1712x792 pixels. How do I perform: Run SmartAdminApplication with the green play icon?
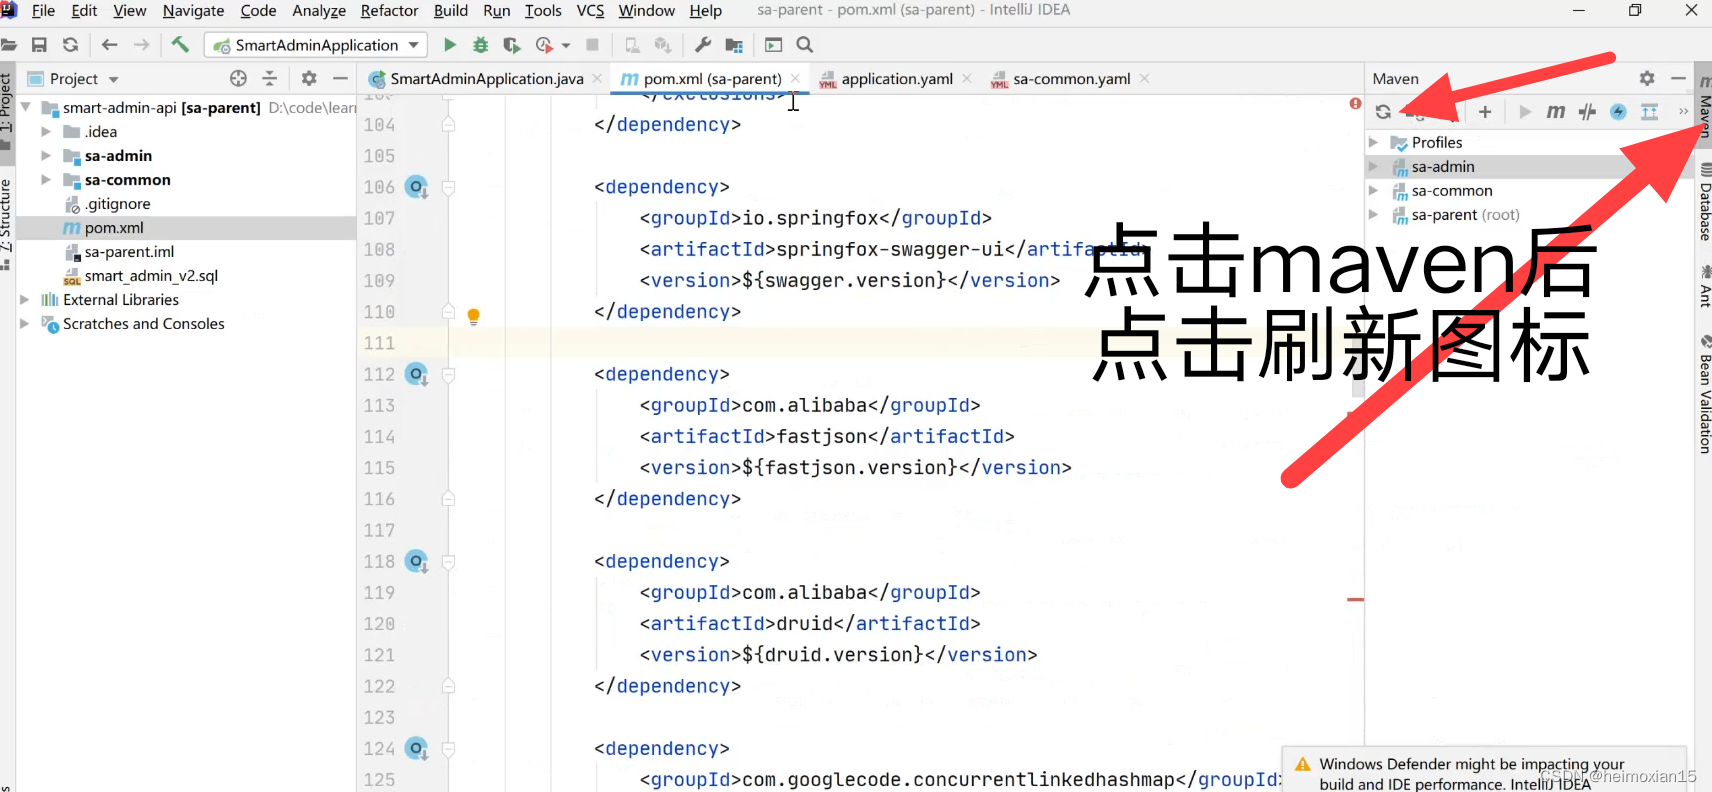click(x=450, y=45)
